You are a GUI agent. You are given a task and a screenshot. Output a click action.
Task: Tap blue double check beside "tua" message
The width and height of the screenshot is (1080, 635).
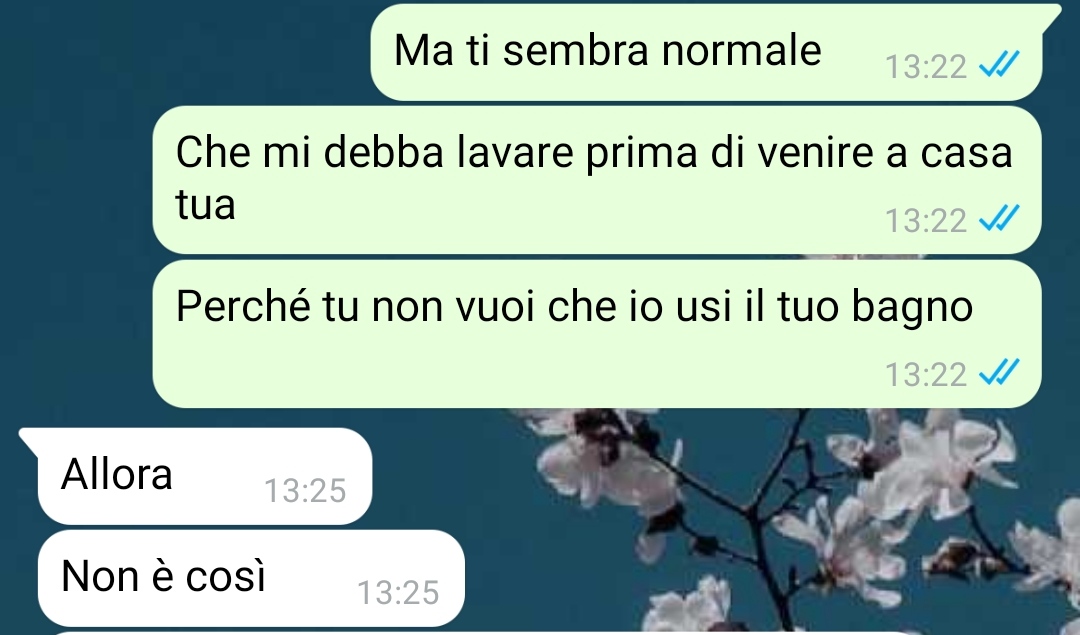[999, 220]
